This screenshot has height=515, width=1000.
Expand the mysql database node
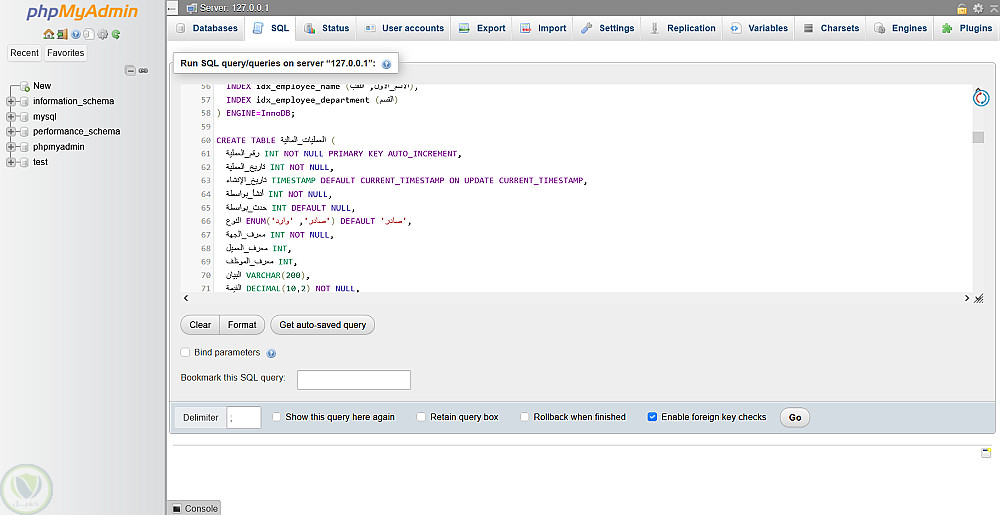[11, 116]
